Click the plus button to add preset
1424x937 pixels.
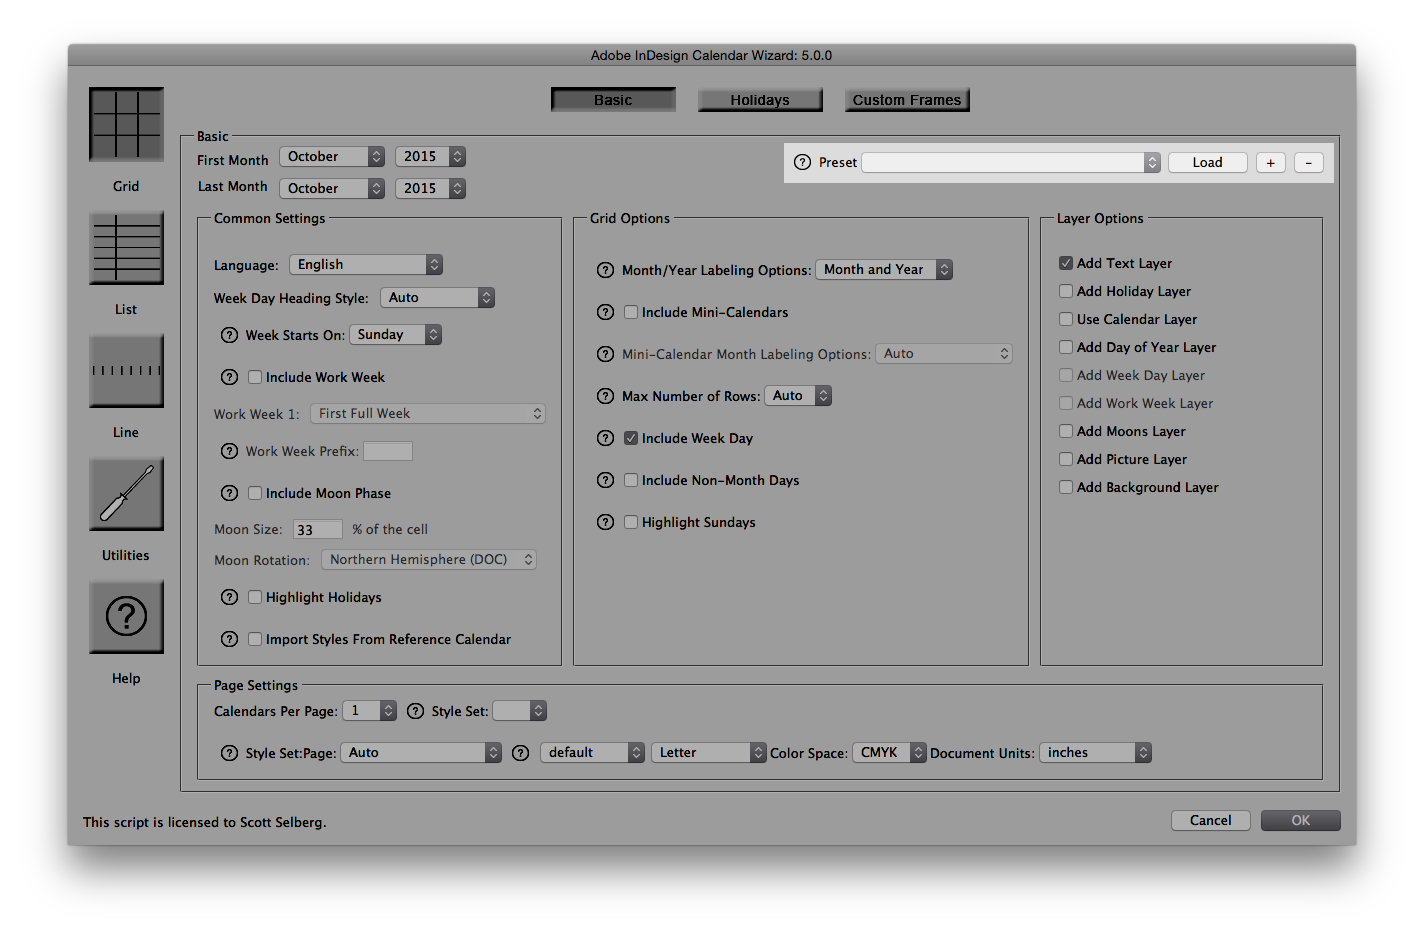pos(1270,162)
